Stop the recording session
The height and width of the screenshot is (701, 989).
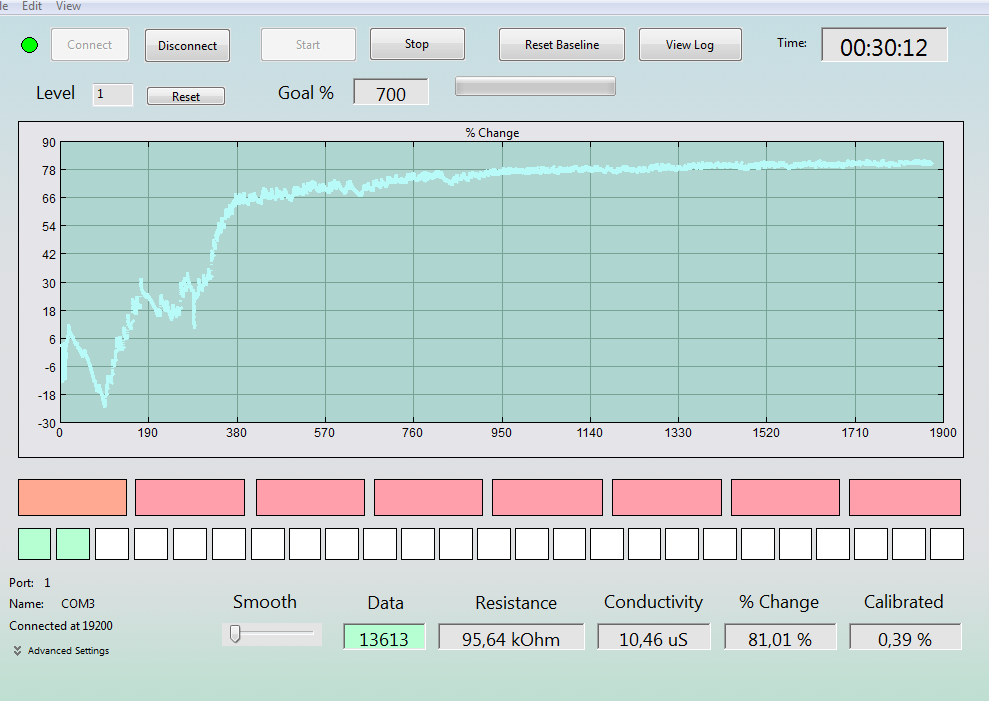click(x=417, y=44)
